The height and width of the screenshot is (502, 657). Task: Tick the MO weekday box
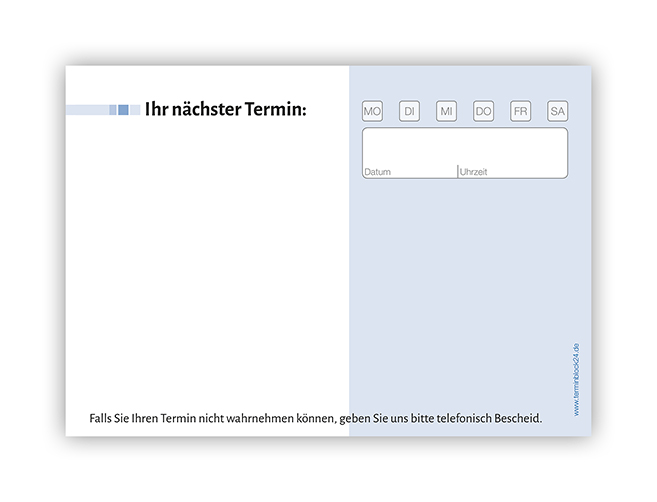(x=372, y=112)
